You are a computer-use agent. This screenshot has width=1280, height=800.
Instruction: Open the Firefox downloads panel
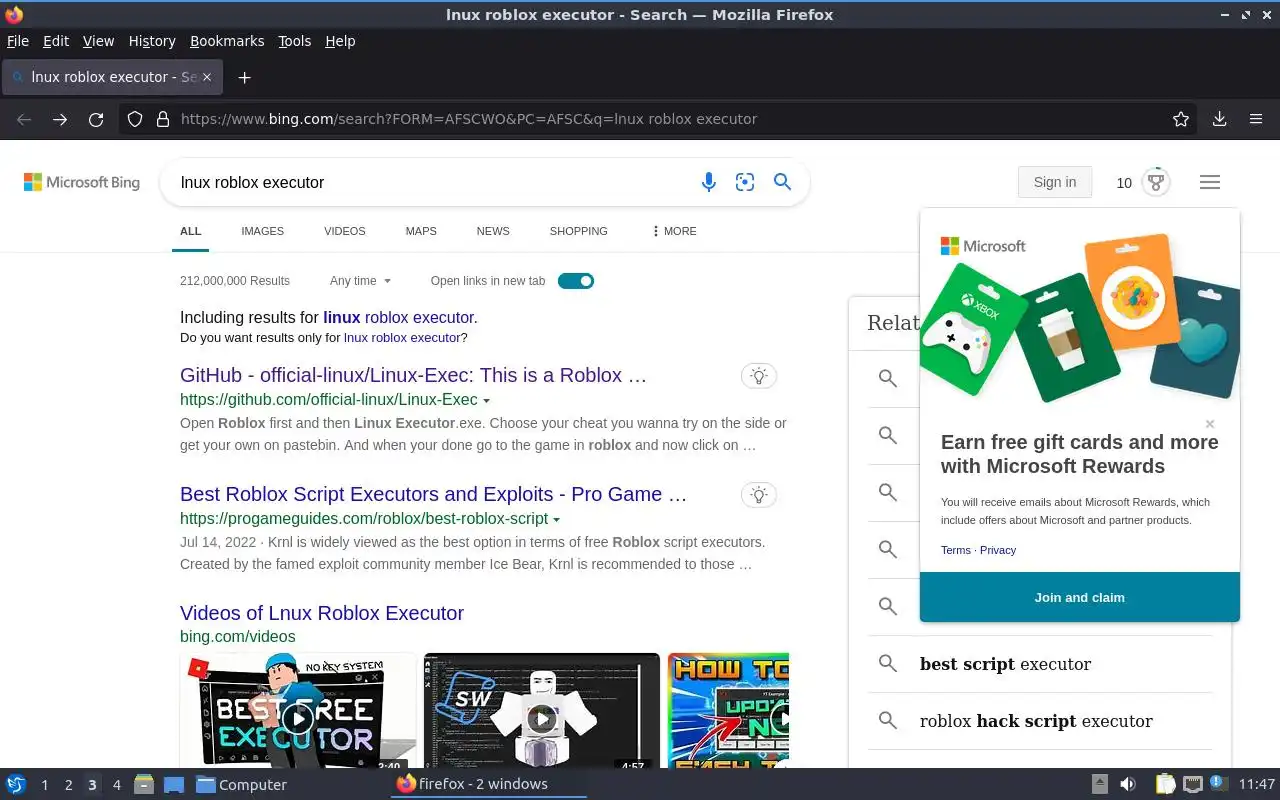(1219, 119)
